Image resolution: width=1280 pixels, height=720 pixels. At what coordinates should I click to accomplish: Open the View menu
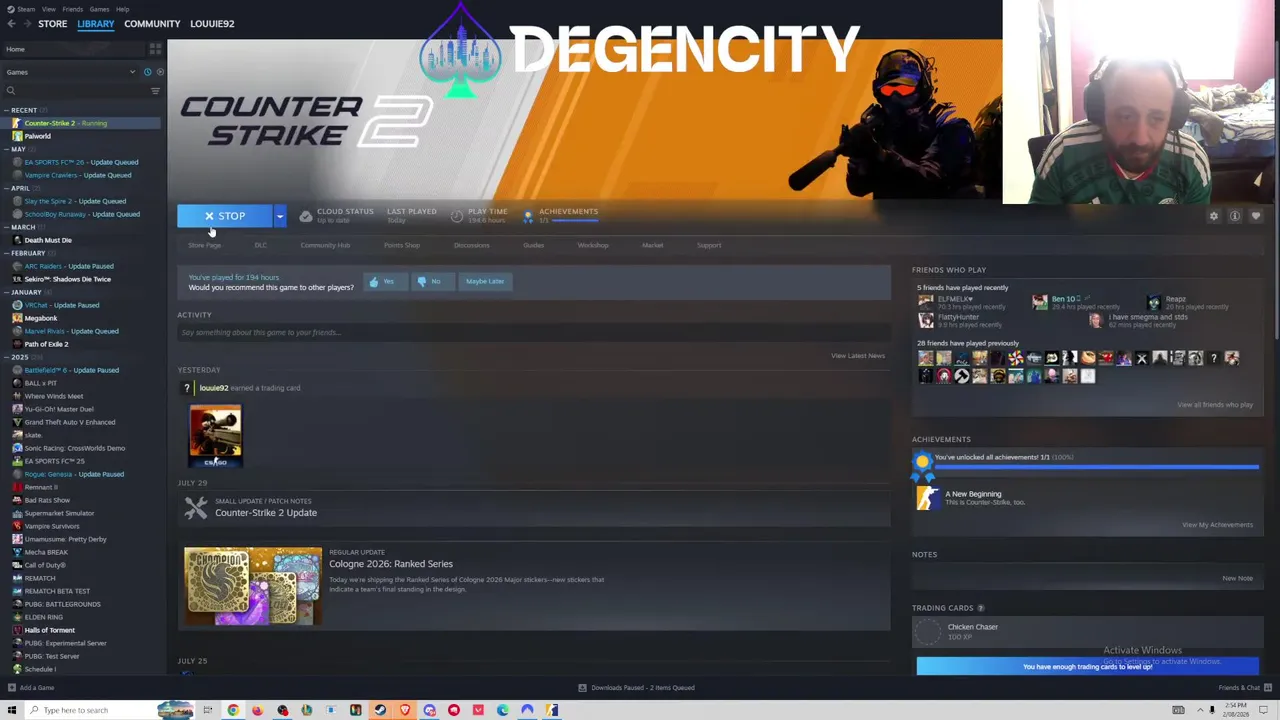[48, 9]
